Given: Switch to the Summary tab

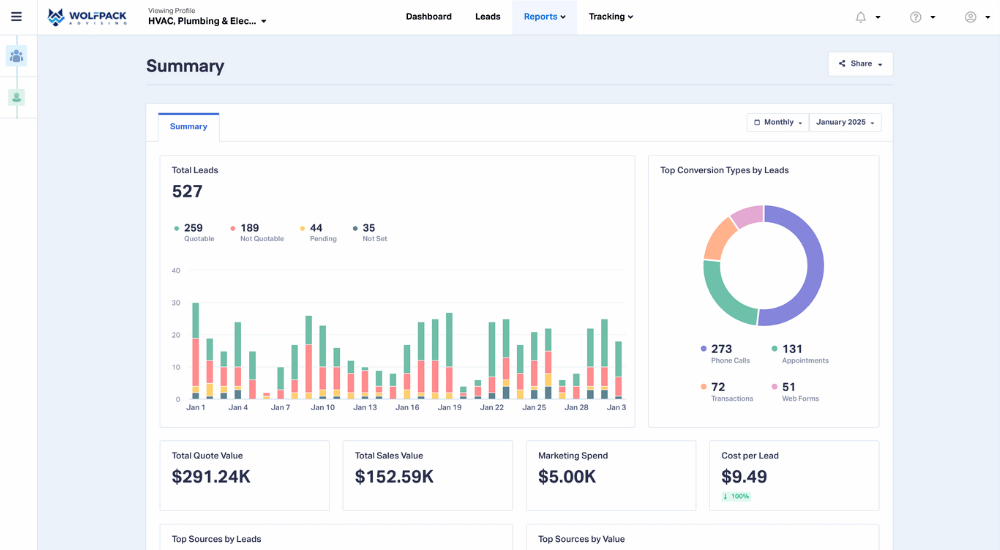Looking at the screenshot, I should pos(188,127).
